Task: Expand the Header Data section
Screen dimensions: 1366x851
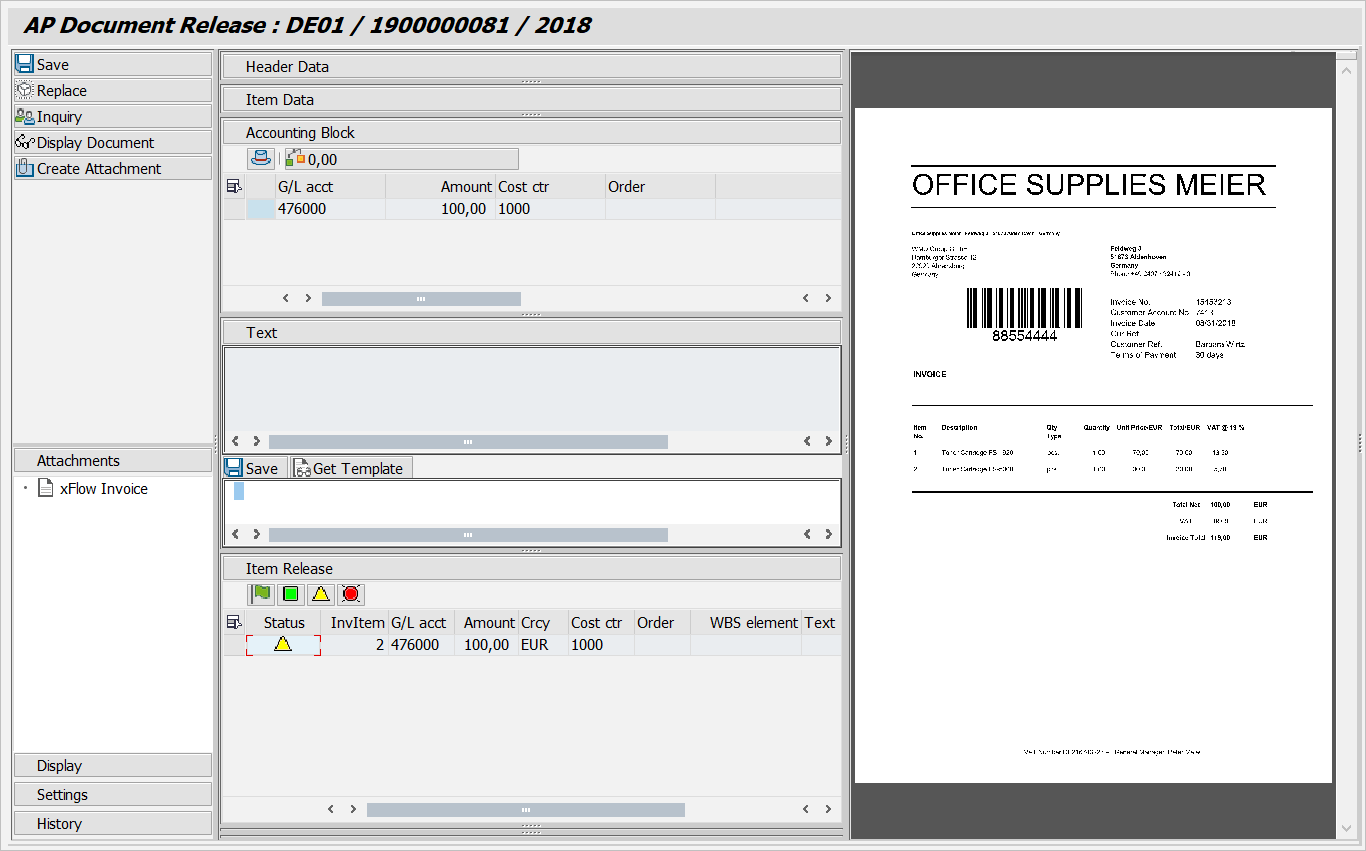Action: 531,67
